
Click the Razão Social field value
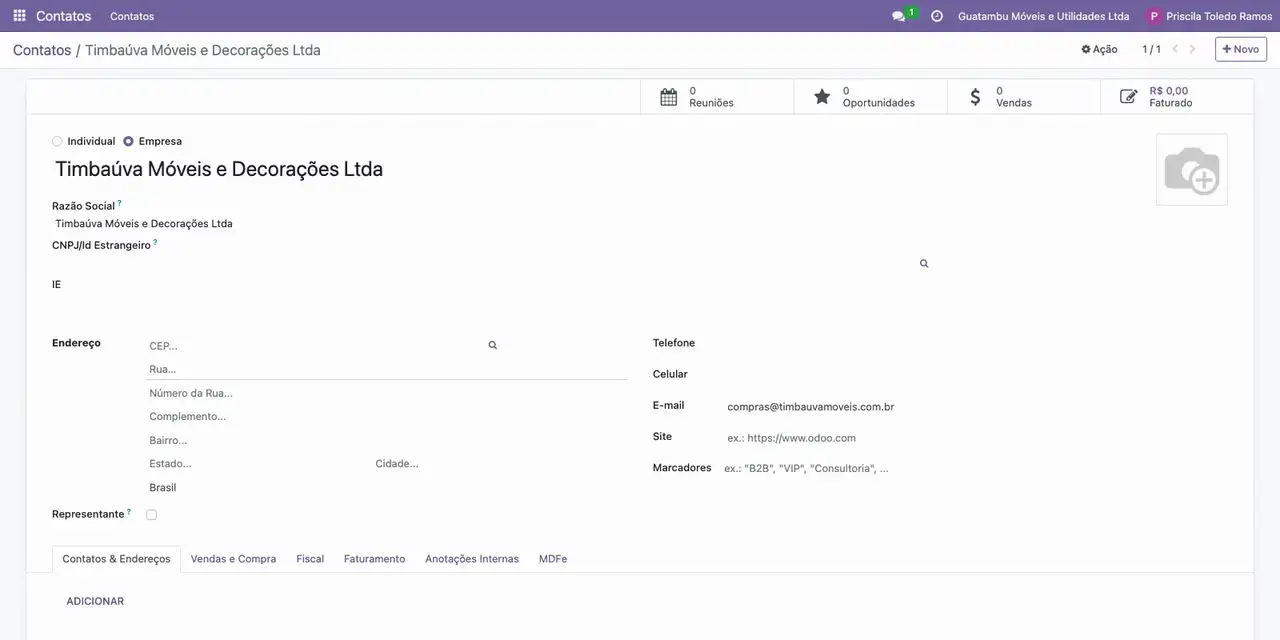[144, 224]
